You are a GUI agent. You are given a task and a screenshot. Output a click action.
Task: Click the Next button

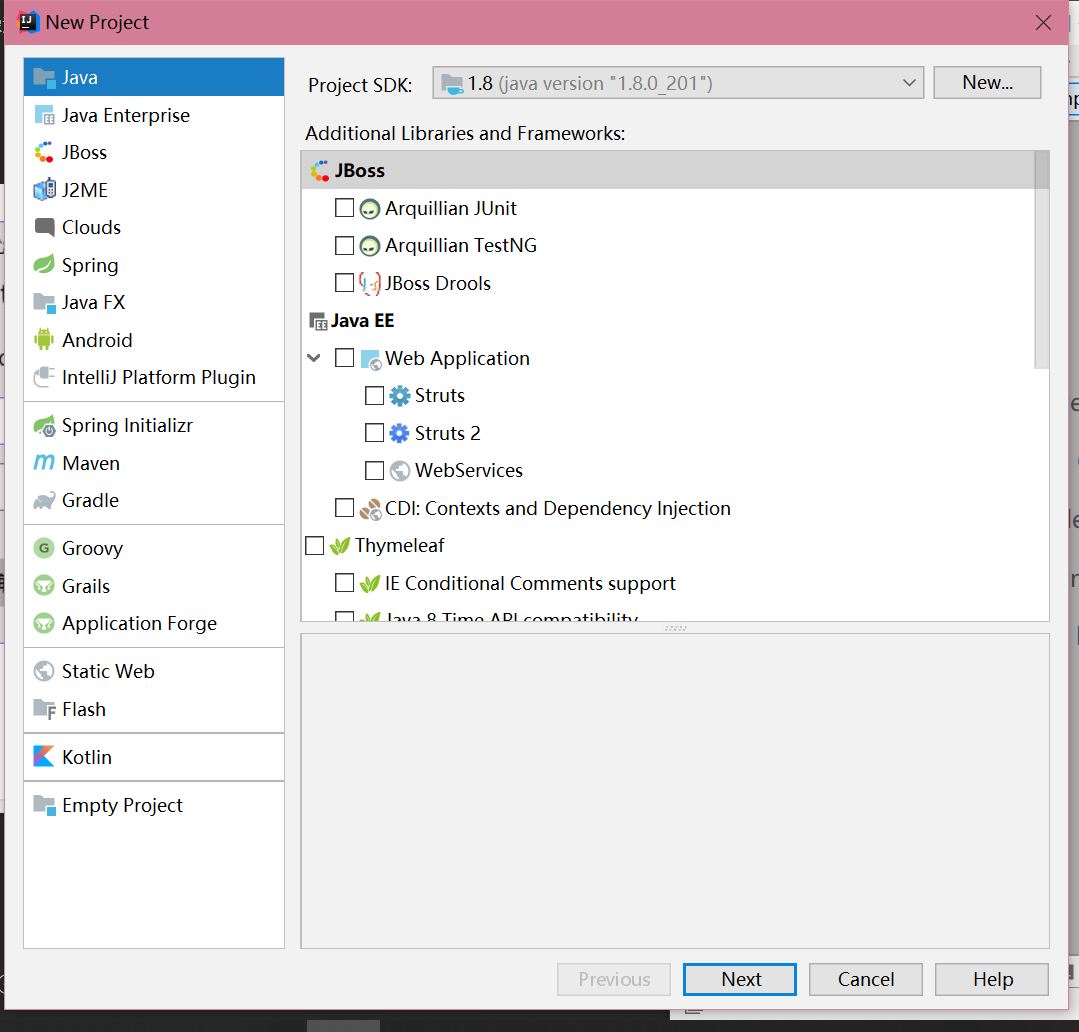coord(740,979)
